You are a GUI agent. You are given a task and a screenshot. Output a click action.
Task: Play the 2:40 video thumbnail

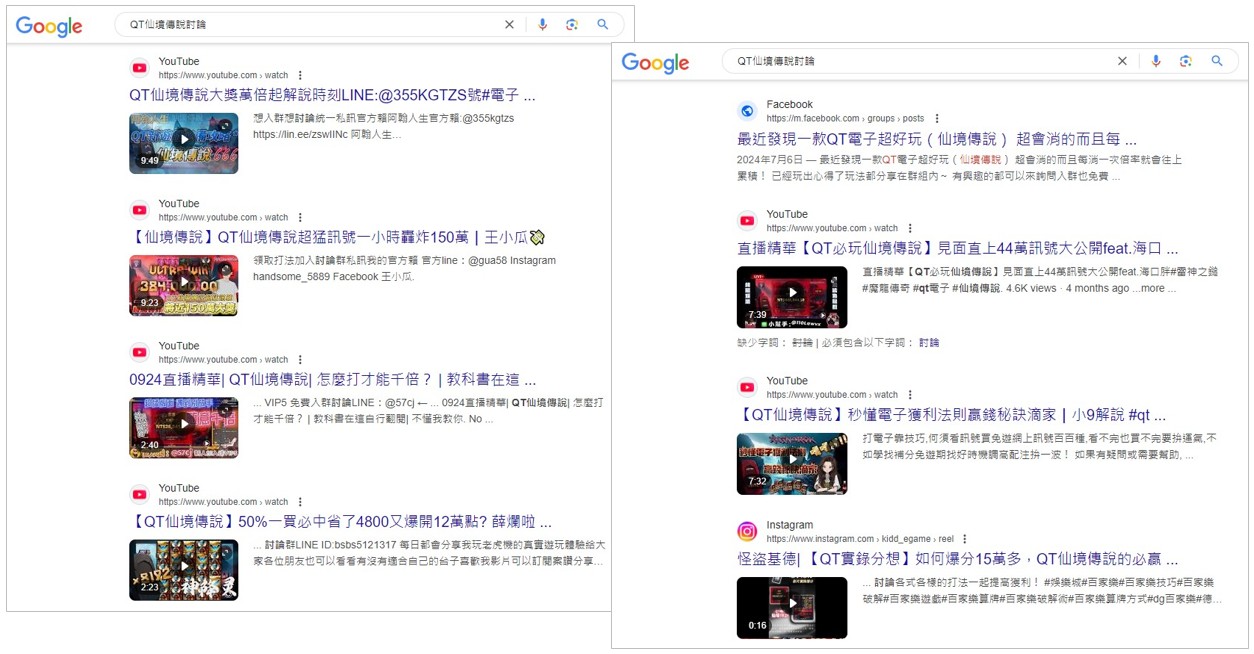(184, 427)
